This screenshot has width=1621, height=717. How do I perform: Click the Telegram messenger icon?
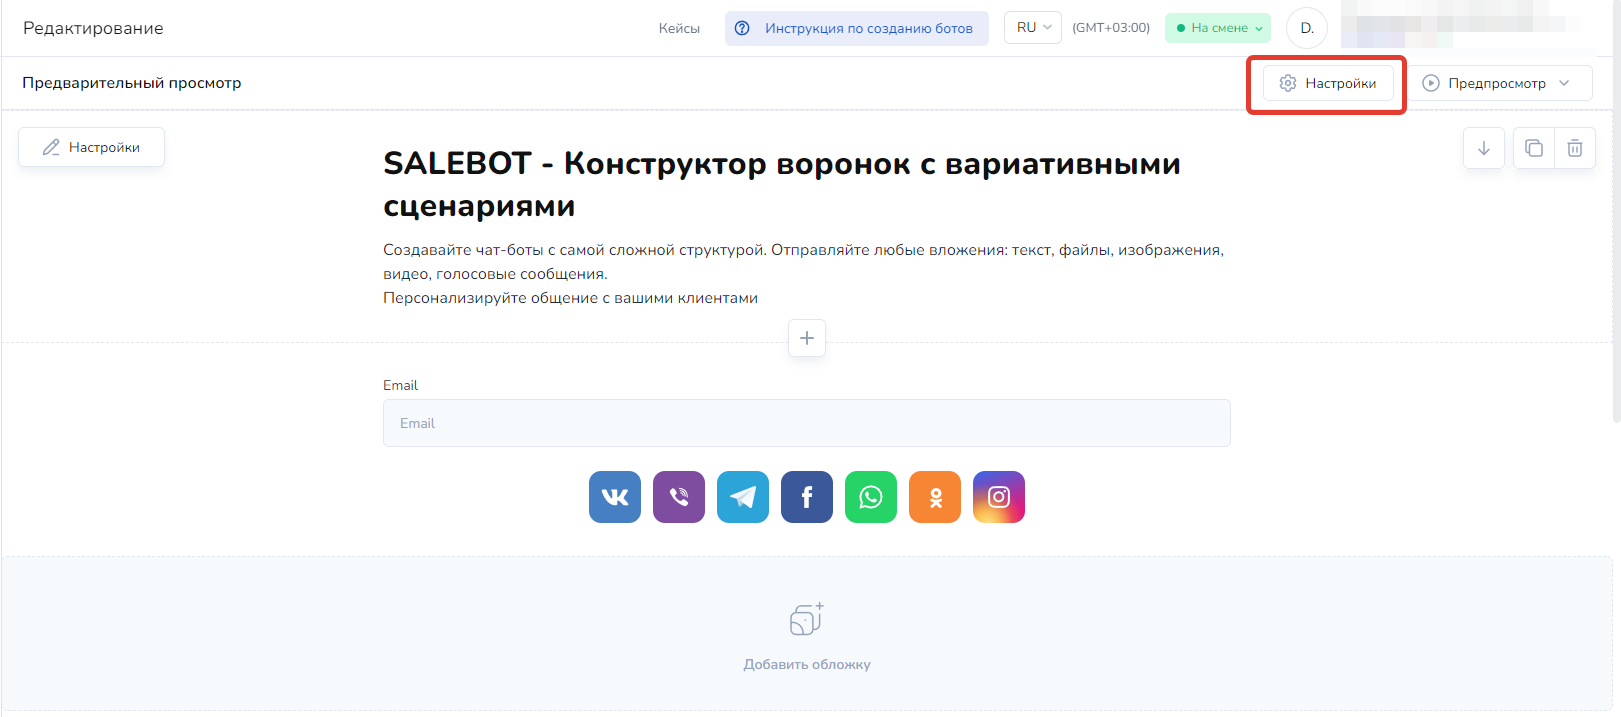pyautogui.click(x=742, y=497)
